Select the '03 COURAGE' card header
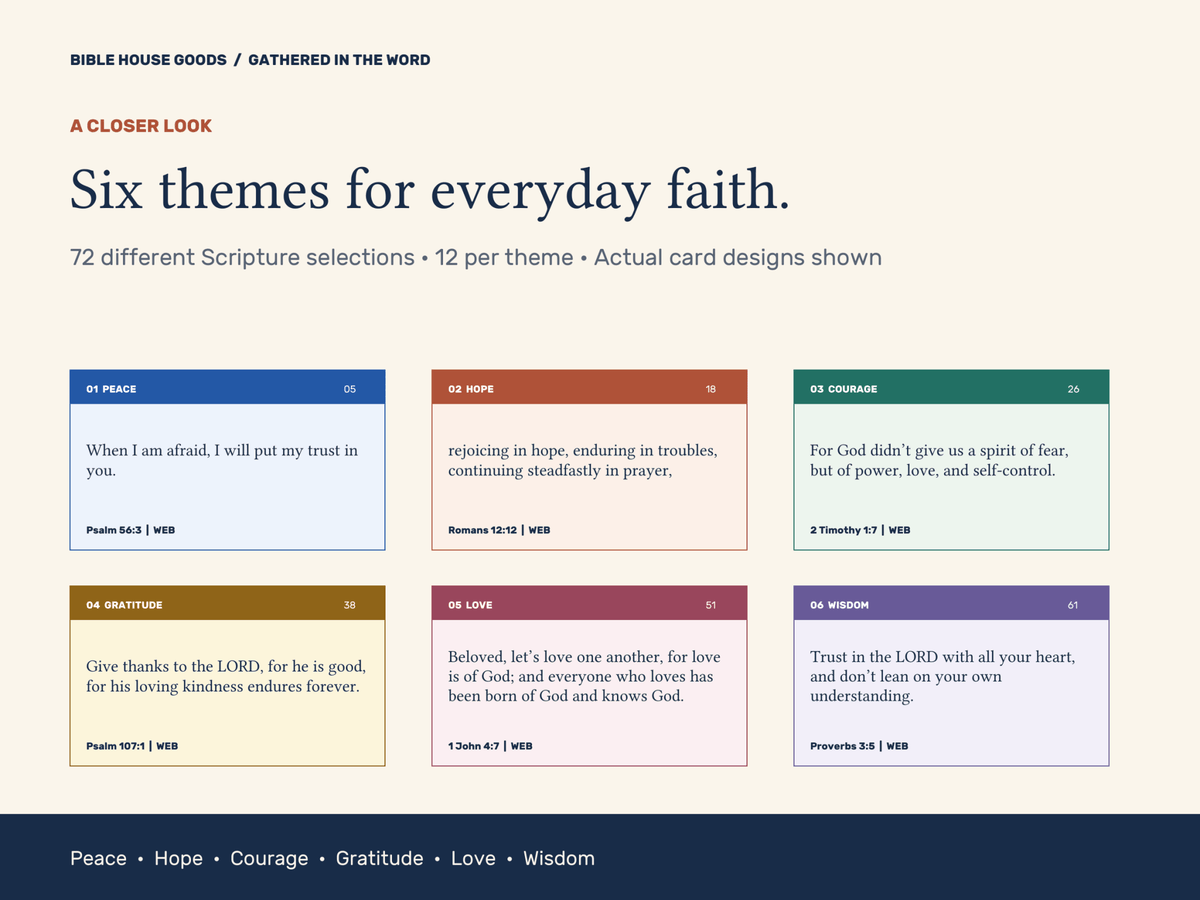The width and height of the screenshot is (1200, 900). pyautogui.click(x=951, y=388)
